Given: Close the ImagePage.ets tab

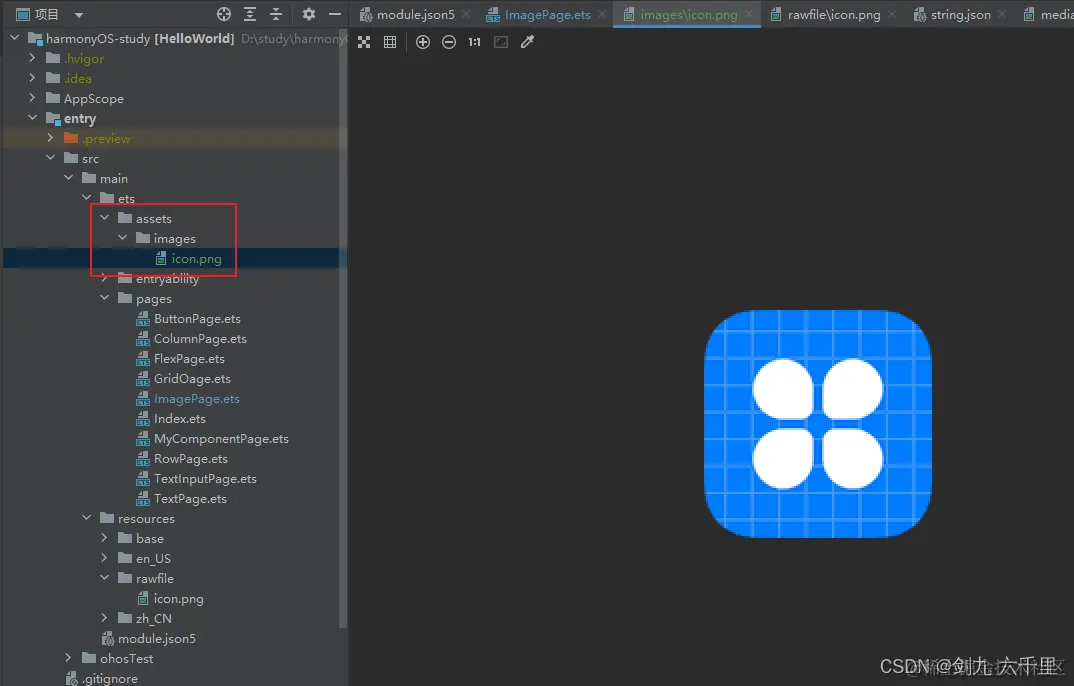Looking at the screenshot, I should click(602, 14).
